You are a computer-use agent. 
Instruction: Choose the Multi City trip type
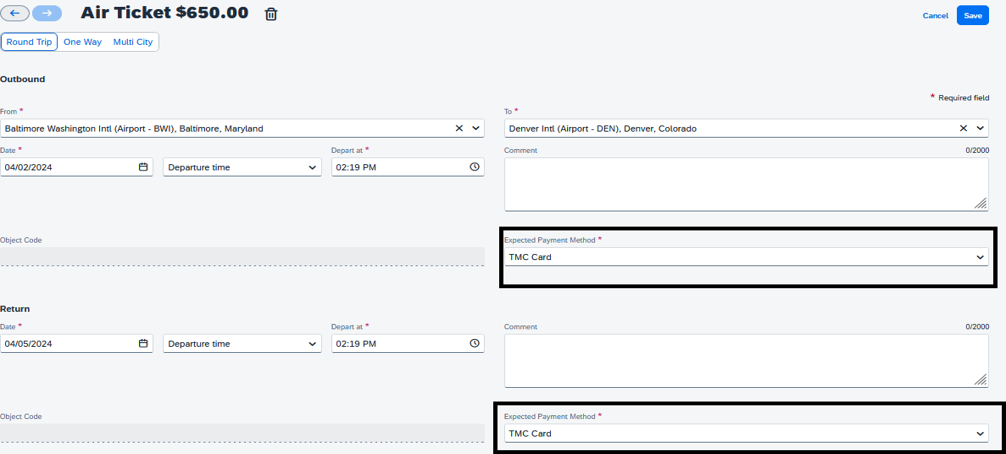pyautogui.click(x=133, y=42)
